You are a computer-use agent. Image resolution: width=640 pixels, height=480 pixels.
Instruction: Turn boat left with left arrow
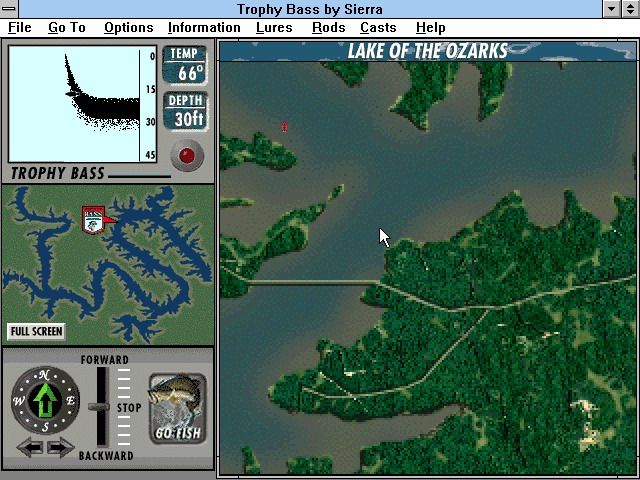pyautogui.click(x=31, y=447)
